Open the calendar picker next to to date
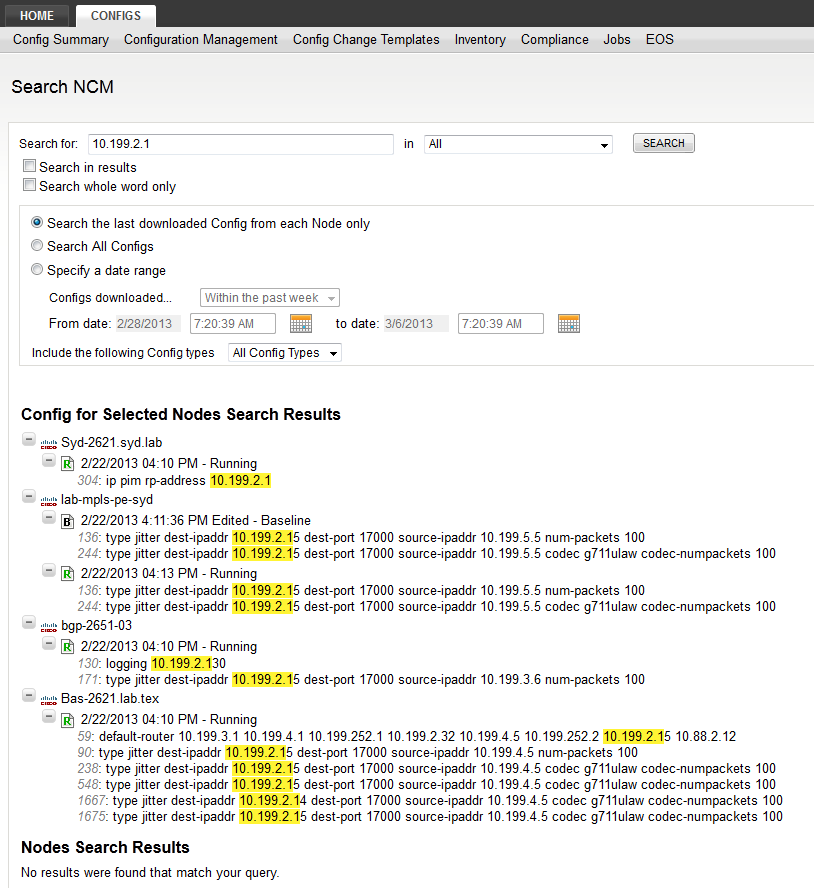 [x=568, y=323]
